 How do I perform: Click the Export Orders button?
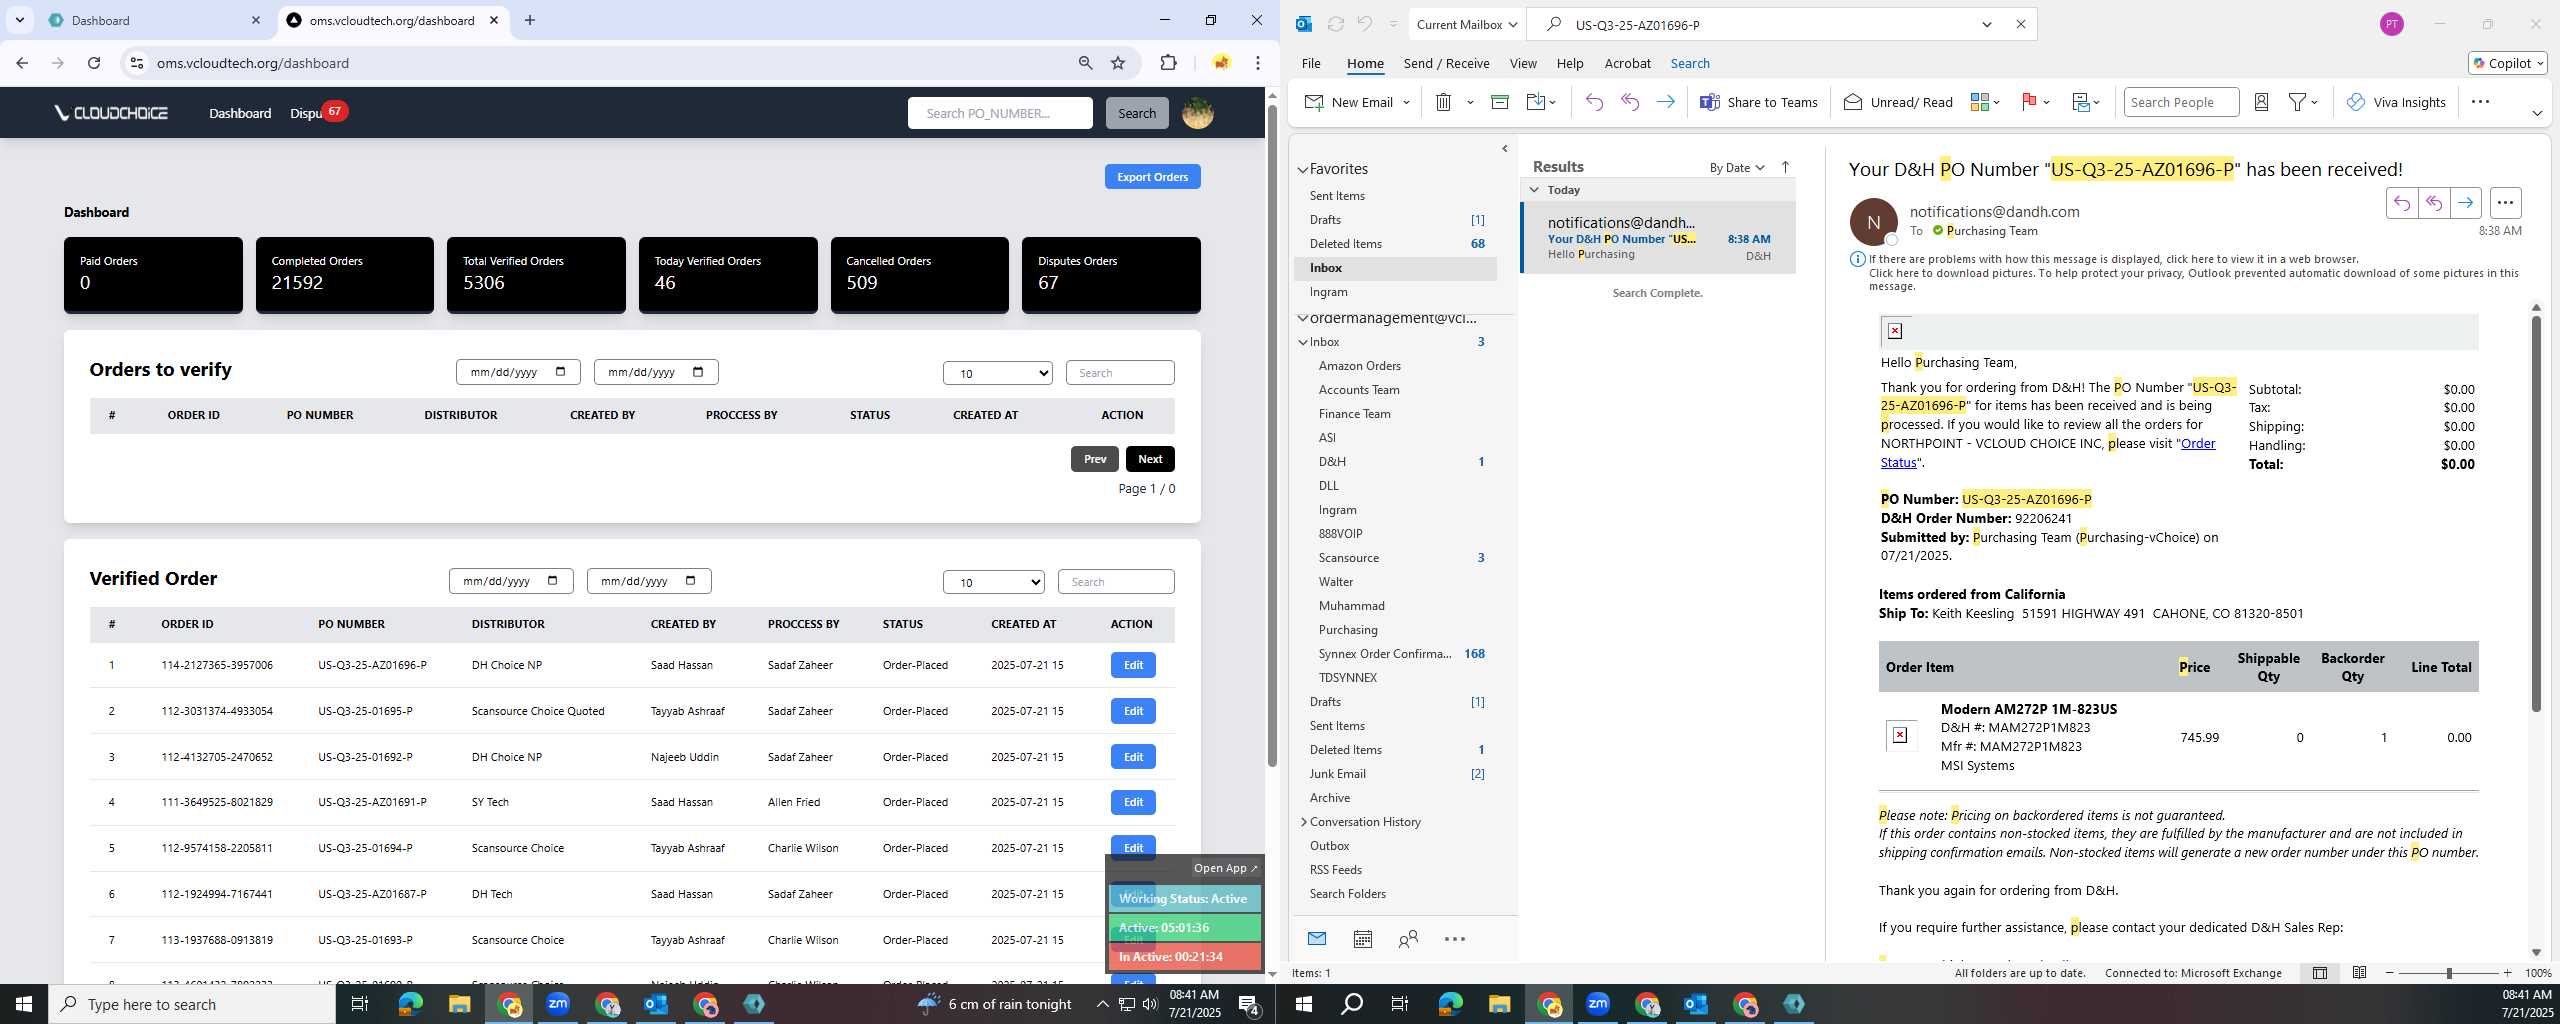pos(1152,177)
